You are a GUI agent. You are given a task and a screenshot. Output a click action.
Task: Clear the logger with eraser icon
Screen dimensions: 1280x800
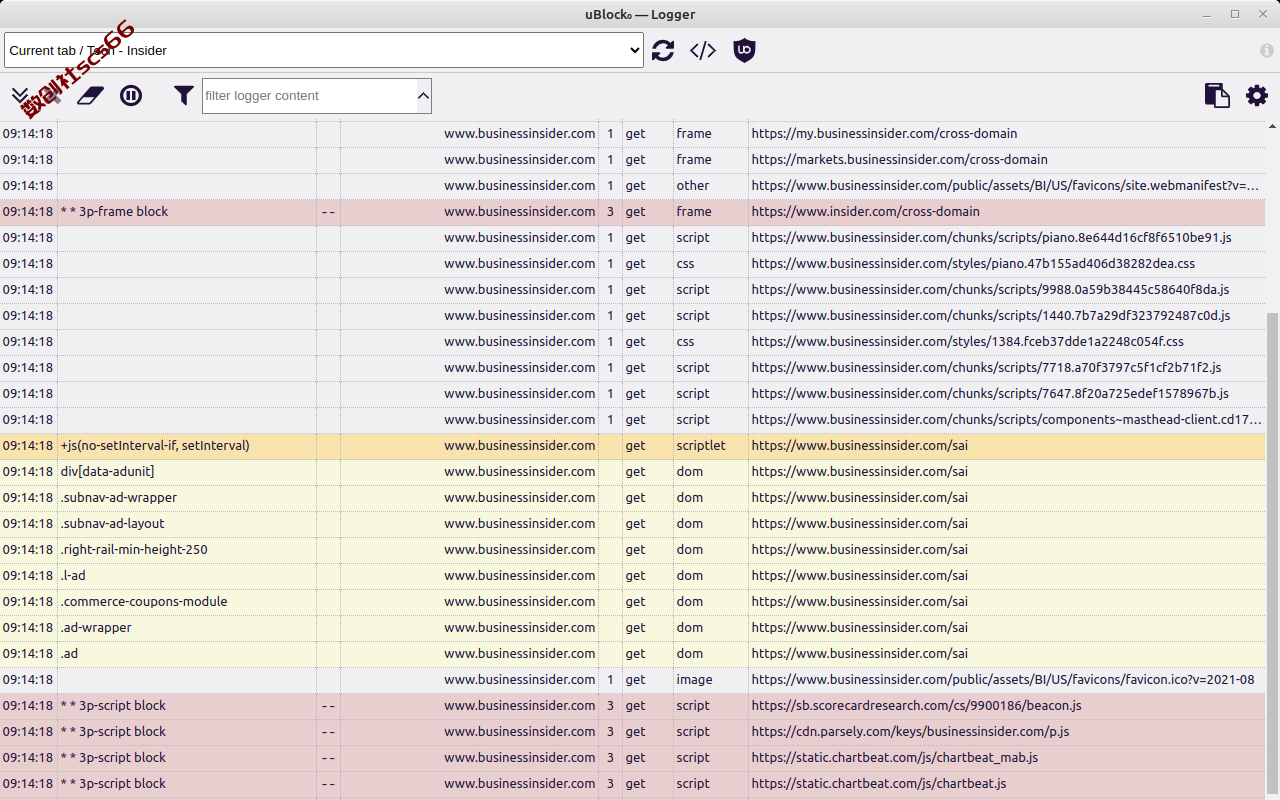tap(90, 96)
